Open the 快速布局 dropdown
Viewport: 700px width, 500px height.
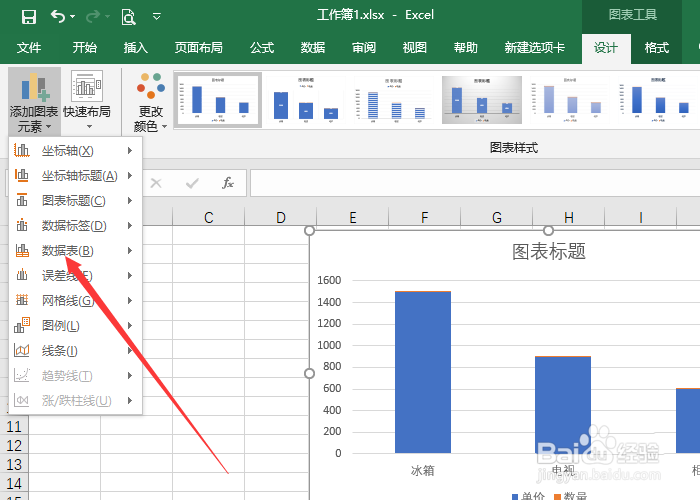point(87,102)
